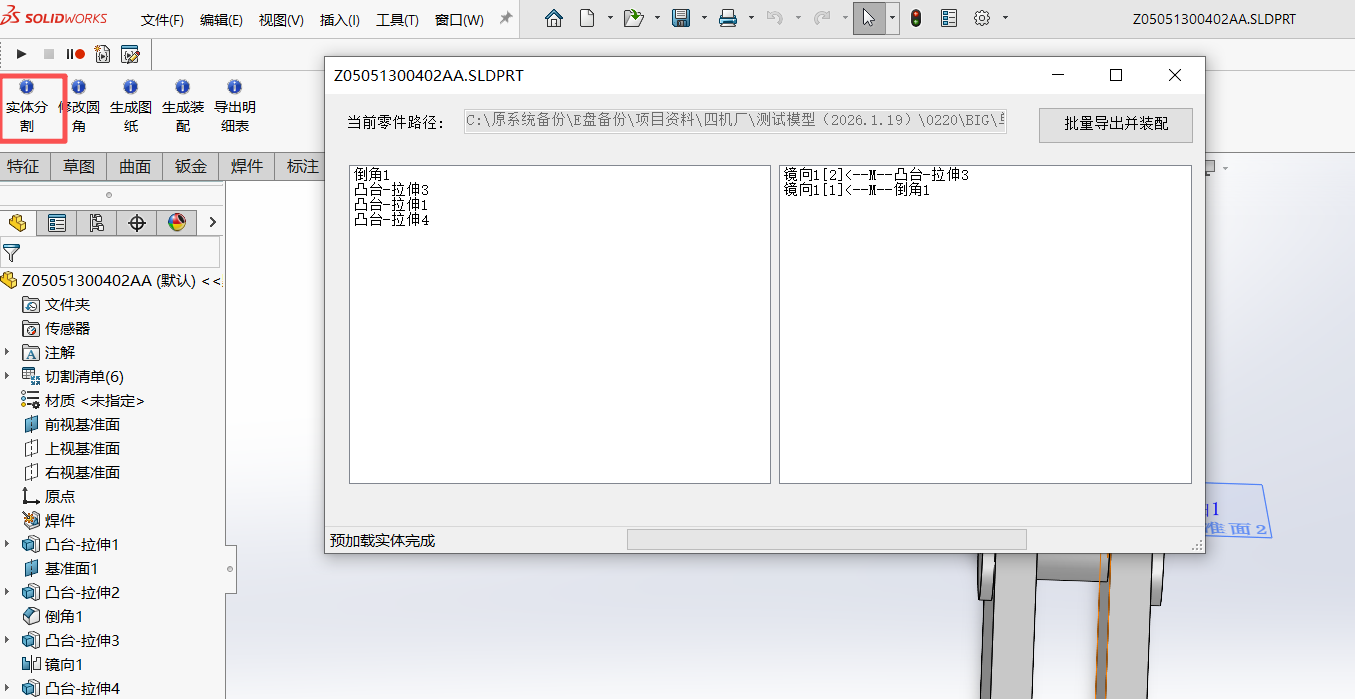Screen dimensions: 1355x699
Task: Open File Properties list icon
Action: coord(949,18)
